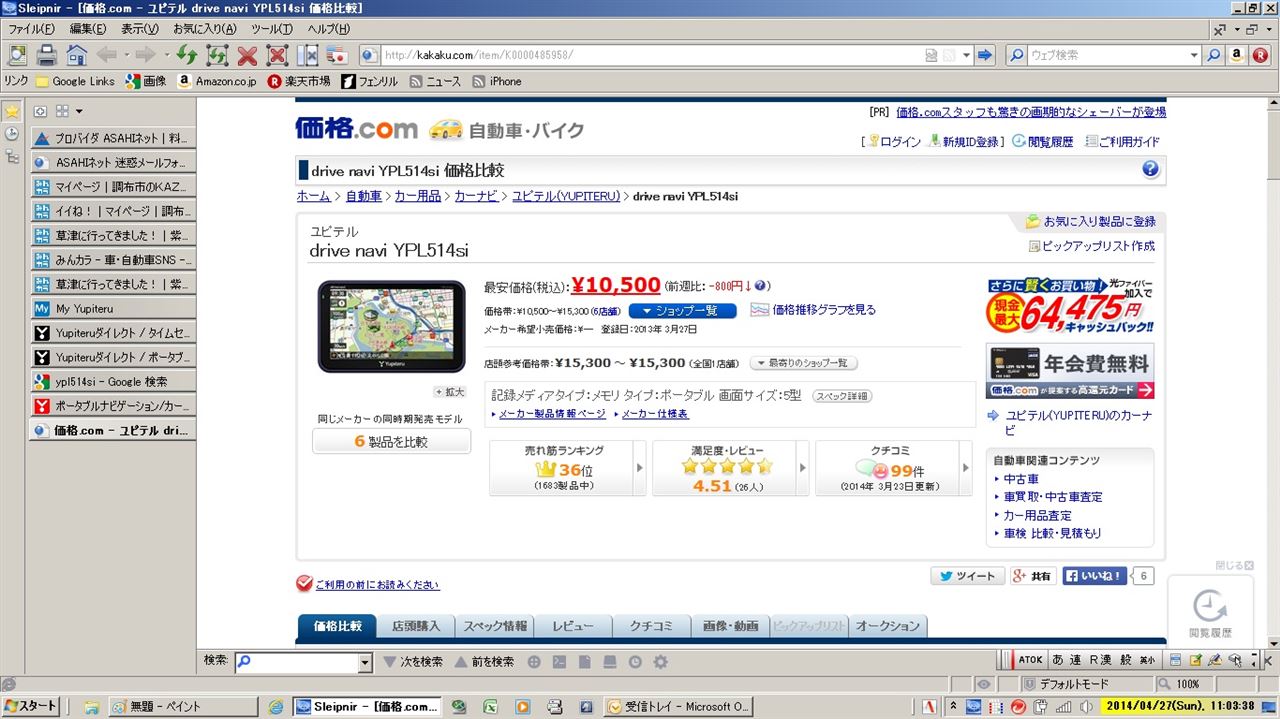Viewport: 1280px width, 719px height.
Task: Open the 楽天市場 bookmark
Action: coord(298,81)
